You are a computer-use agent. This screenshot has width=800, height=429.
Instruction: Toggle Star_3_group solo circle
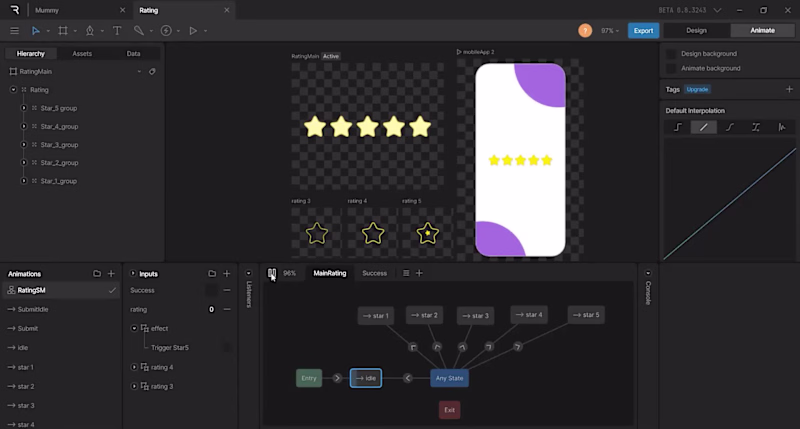[x=23, y=145]
